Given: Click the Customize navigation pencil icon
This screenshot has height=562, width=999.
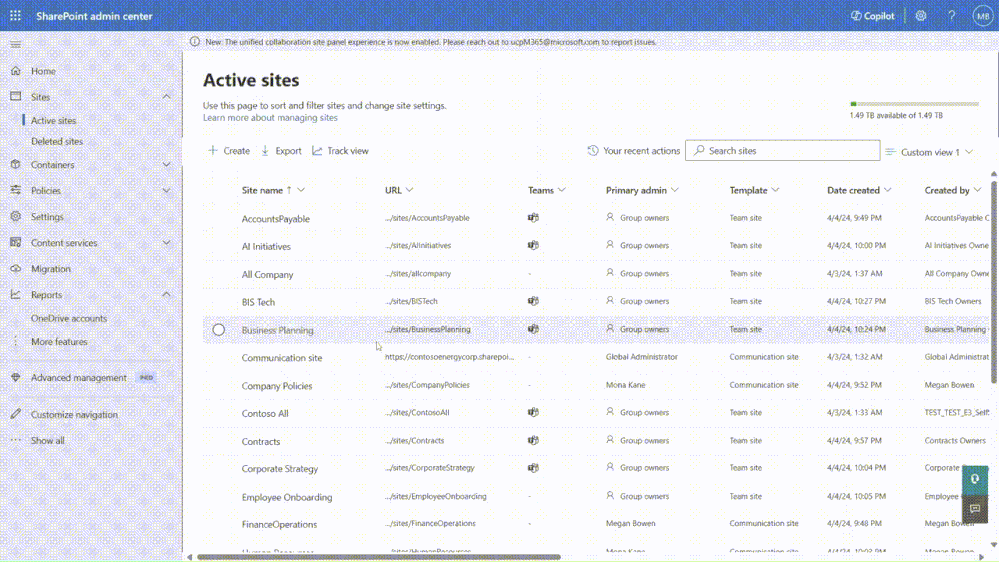Looking at the screenshot, I should [x=16, y=414].
